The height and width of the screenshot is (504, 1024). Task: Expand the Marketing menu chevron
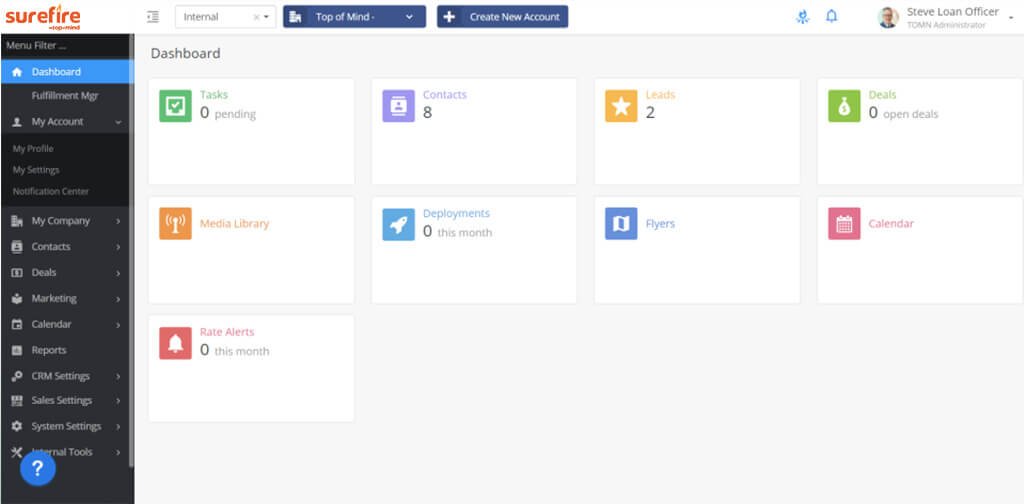tap(118, 299)
